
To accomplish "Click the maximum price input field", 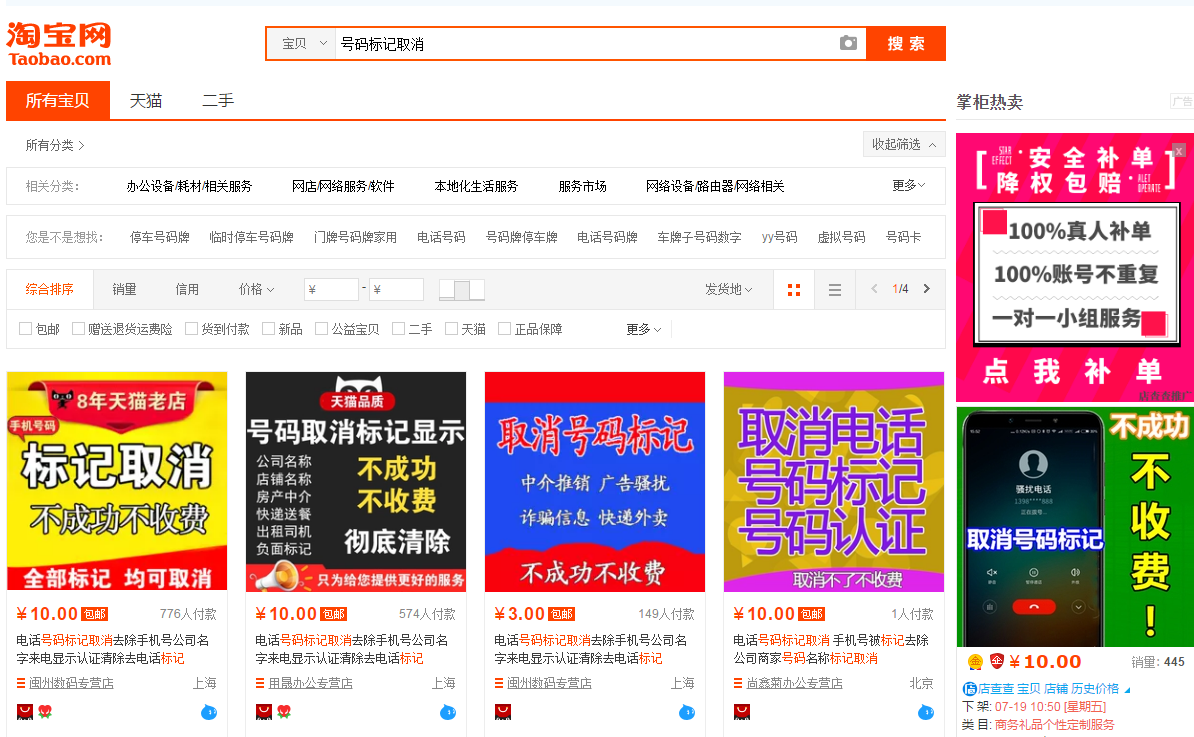I will 397,289.
